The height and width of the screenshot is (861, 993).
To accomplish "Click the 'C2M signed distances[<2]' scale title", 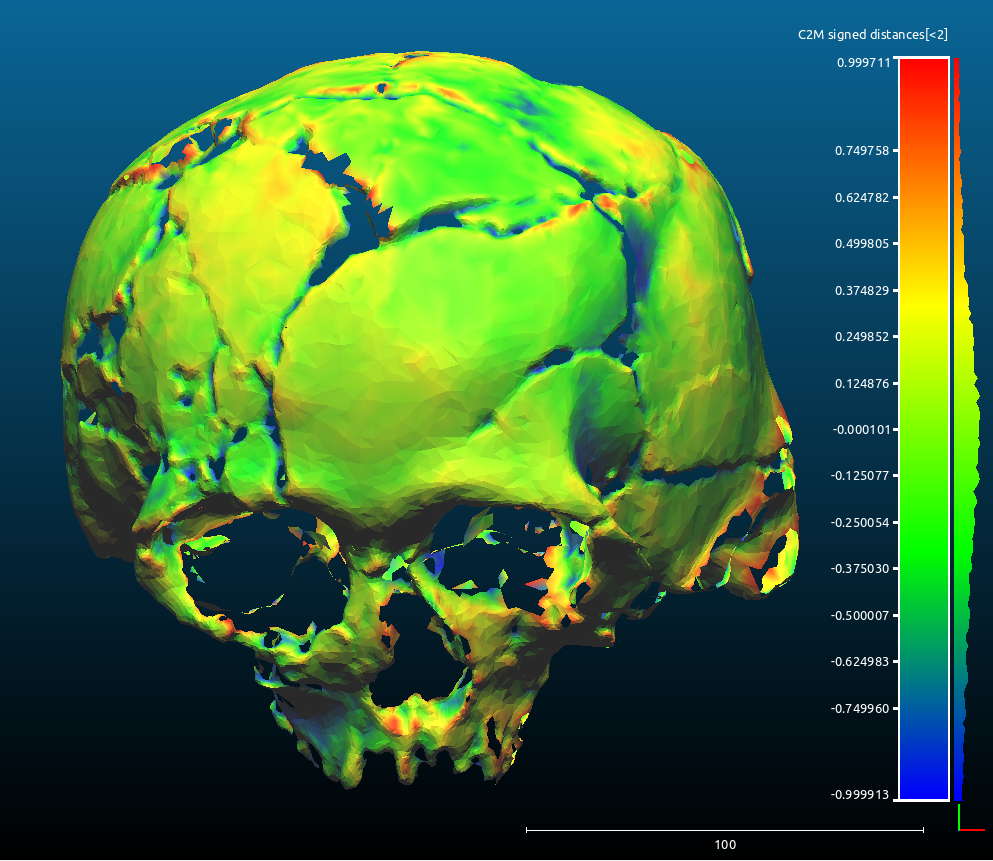I will point(872,35).
